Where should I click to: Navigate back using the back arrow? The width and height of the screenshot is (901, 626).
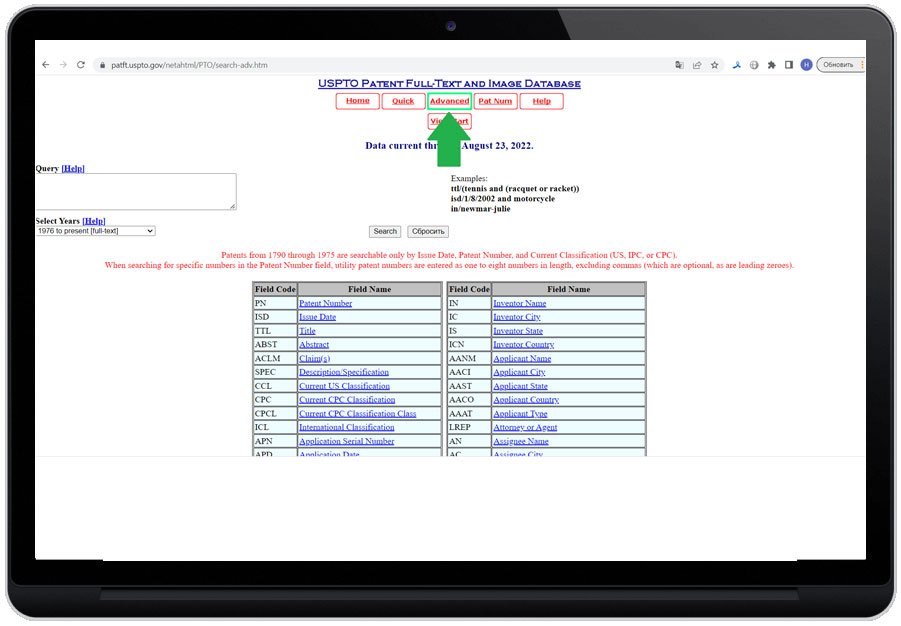(x=46, y=64)
